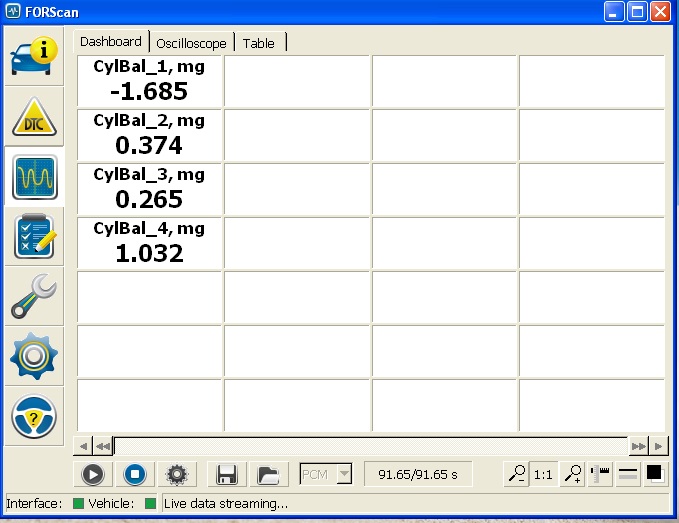Switch to the Oscilloscope tab
Screen dimensions: 679x523
191,43
